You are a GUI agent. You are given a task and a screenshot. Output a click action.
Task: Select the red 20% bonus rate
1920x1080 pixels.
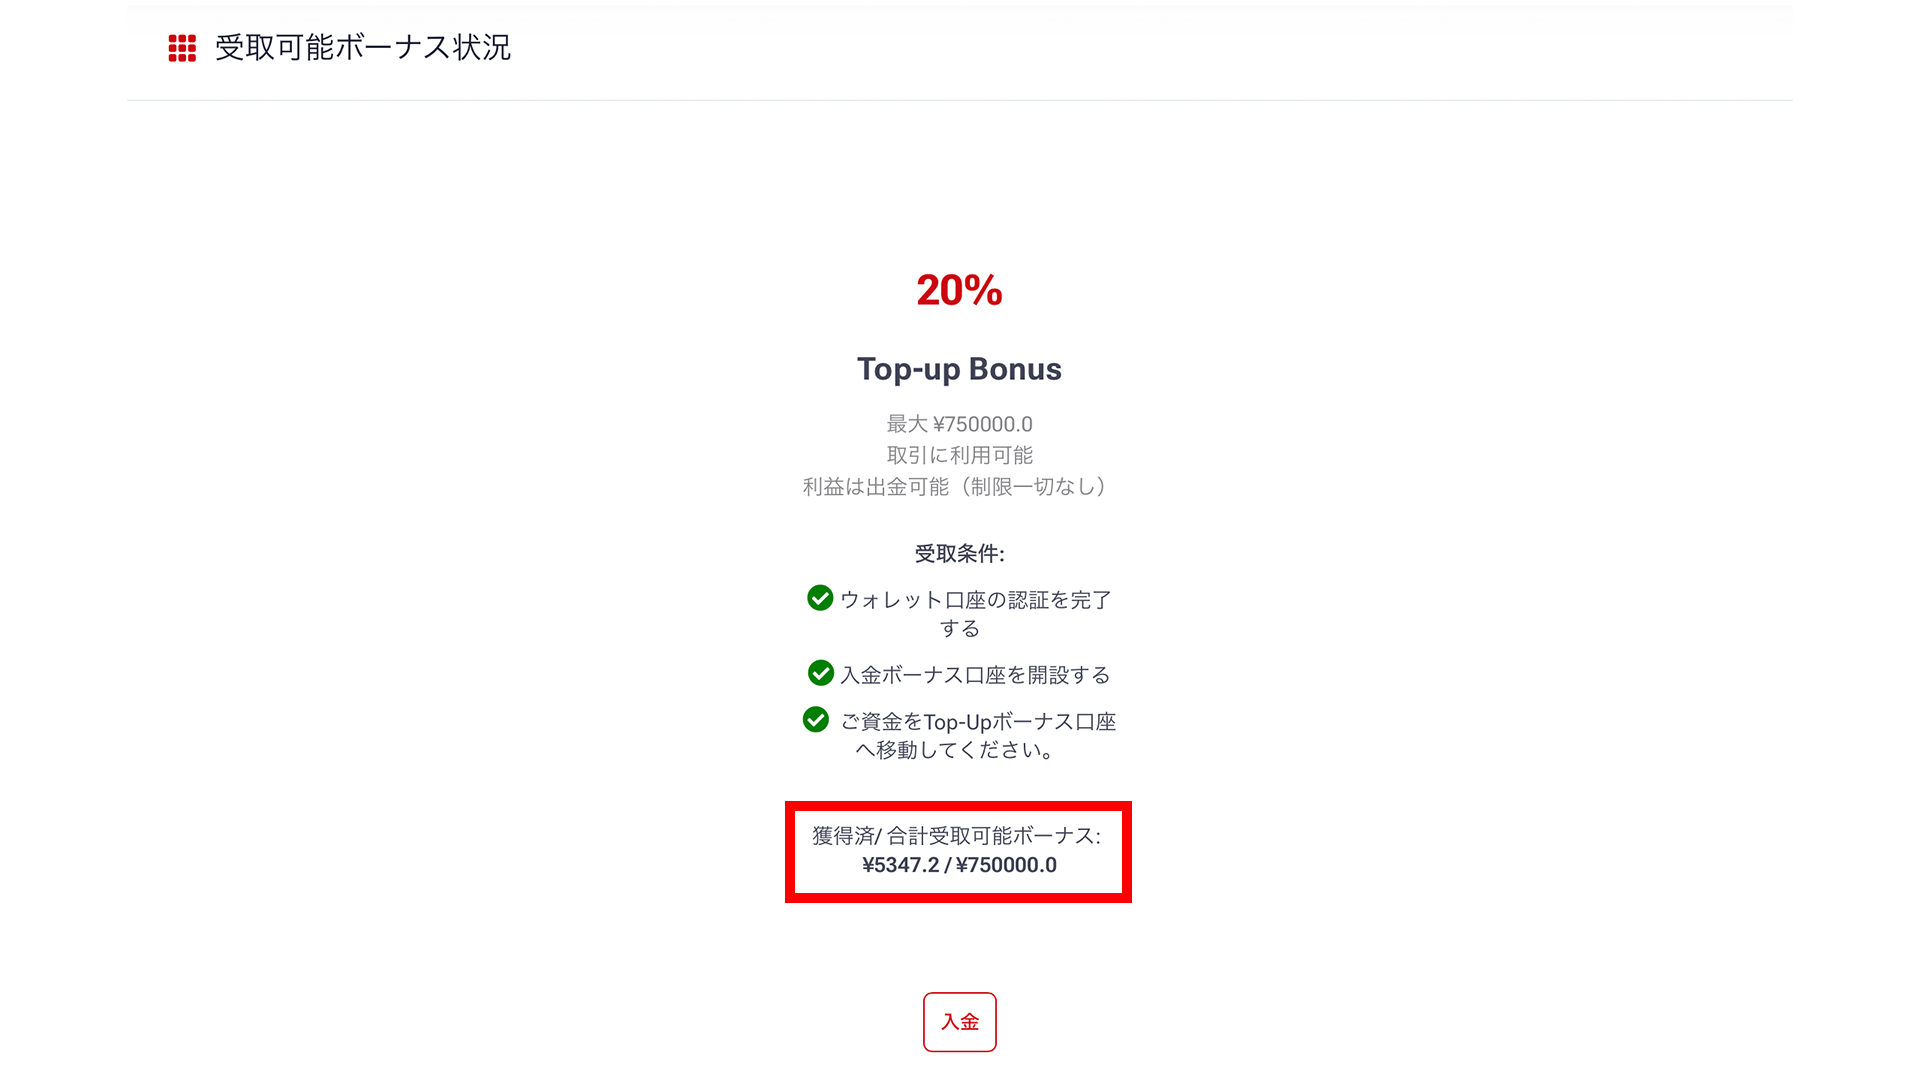coord(959,291)
